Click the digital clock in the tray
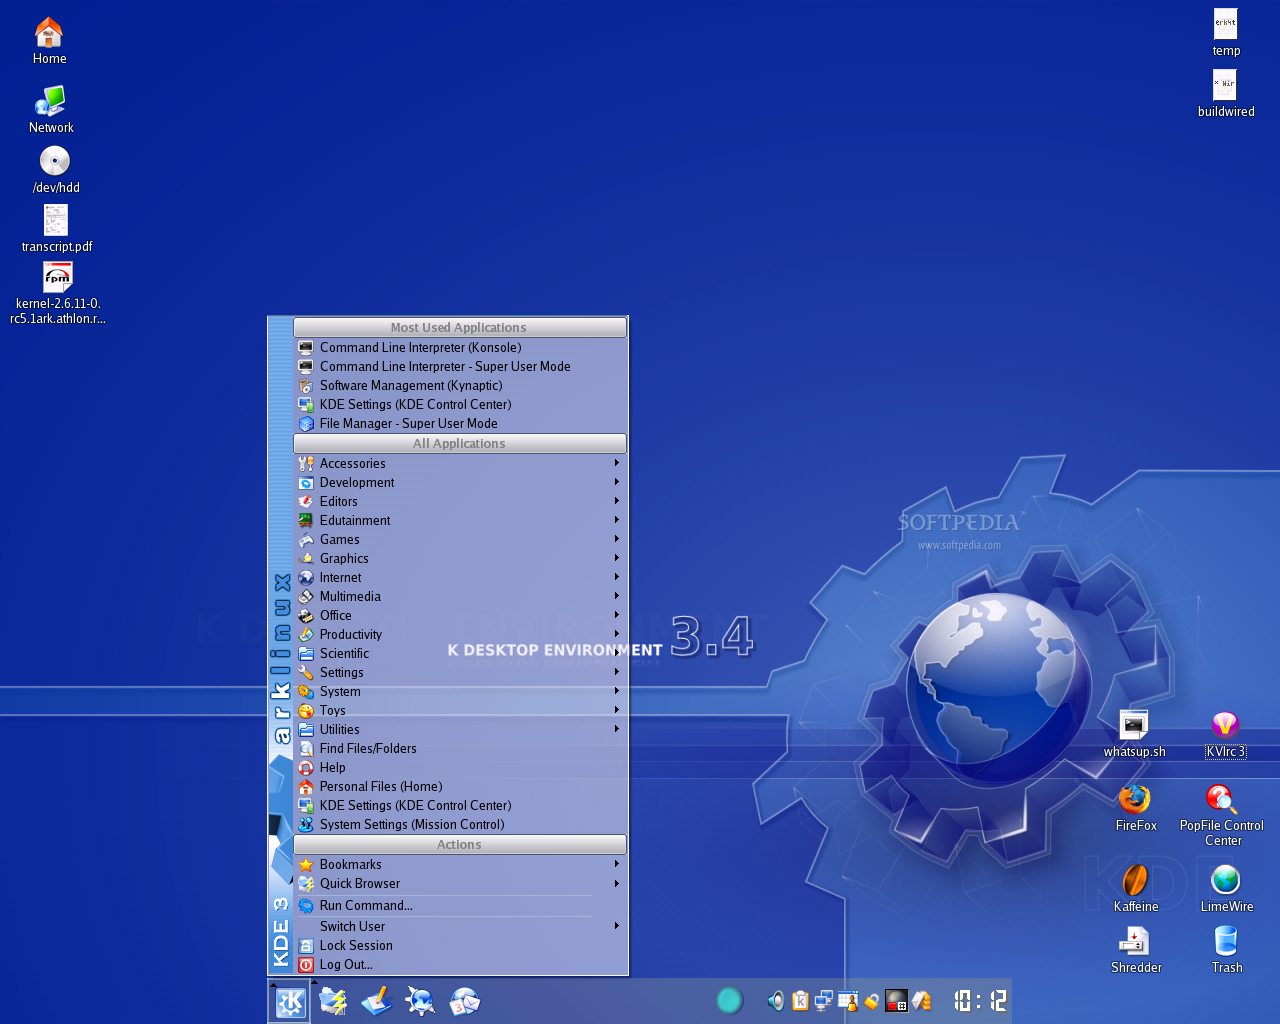The width and height of the screenshot is (1280, 1024). [x=980, y=1000]
